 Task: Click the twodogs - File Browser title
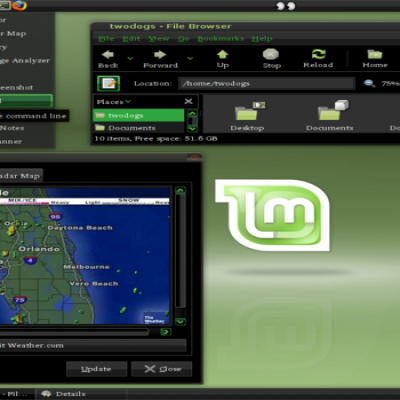(170, 26)
